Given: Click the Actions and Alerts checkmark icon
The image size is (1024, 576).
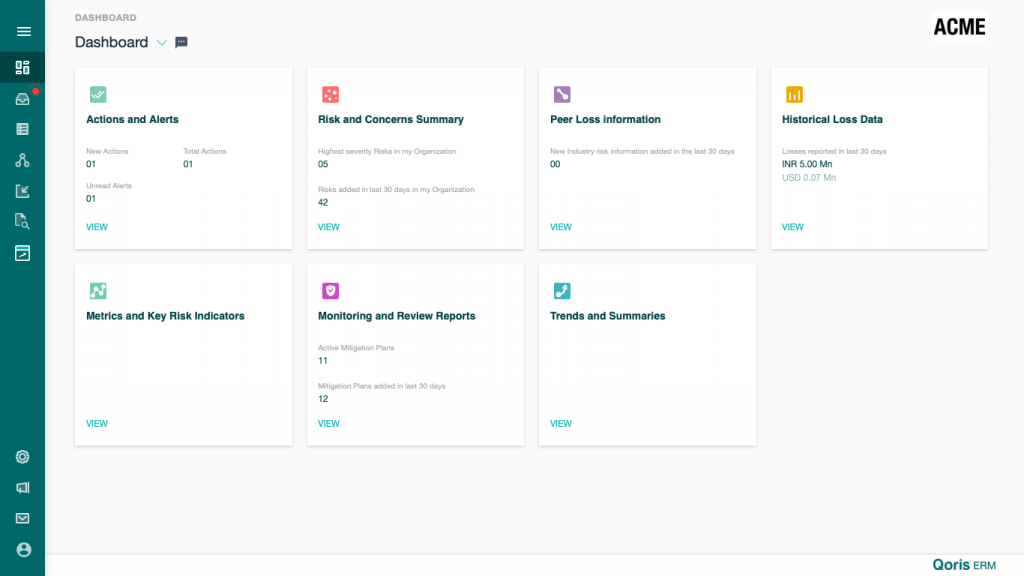Looking at the screenshot, I should click(98, 95).
